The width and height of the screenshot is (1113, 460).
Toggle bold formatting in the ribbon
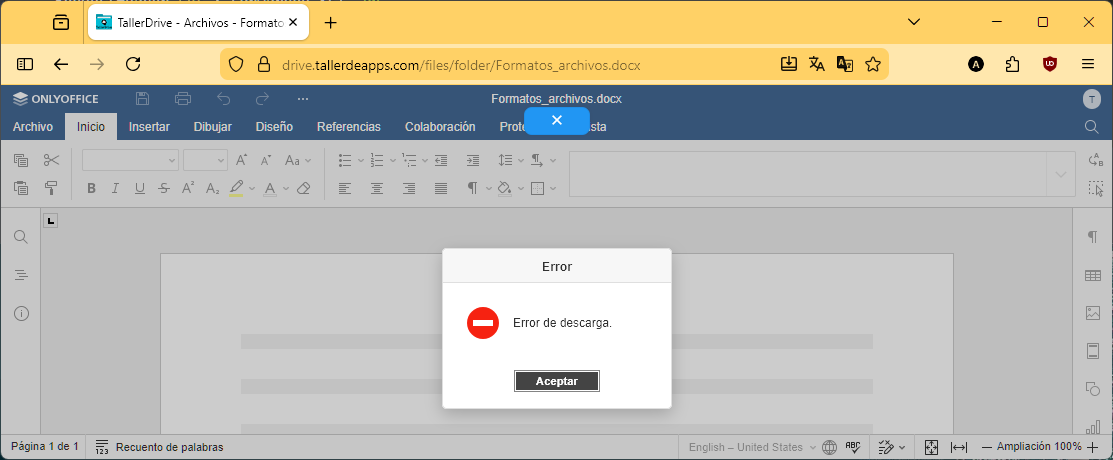(x=91, y=188)
